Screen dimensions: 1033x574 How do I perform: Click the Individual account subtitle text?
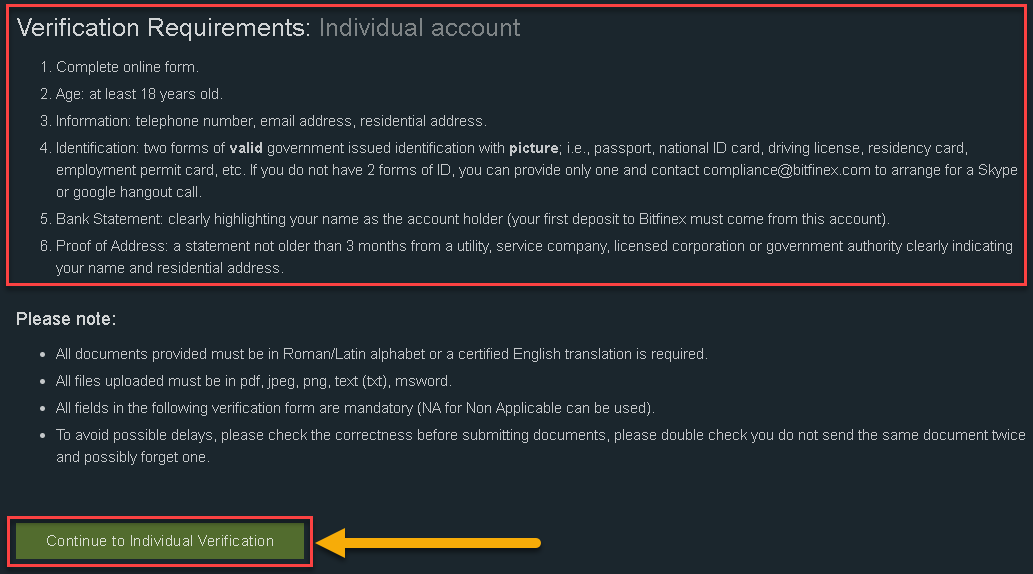(x=420, y=28)
